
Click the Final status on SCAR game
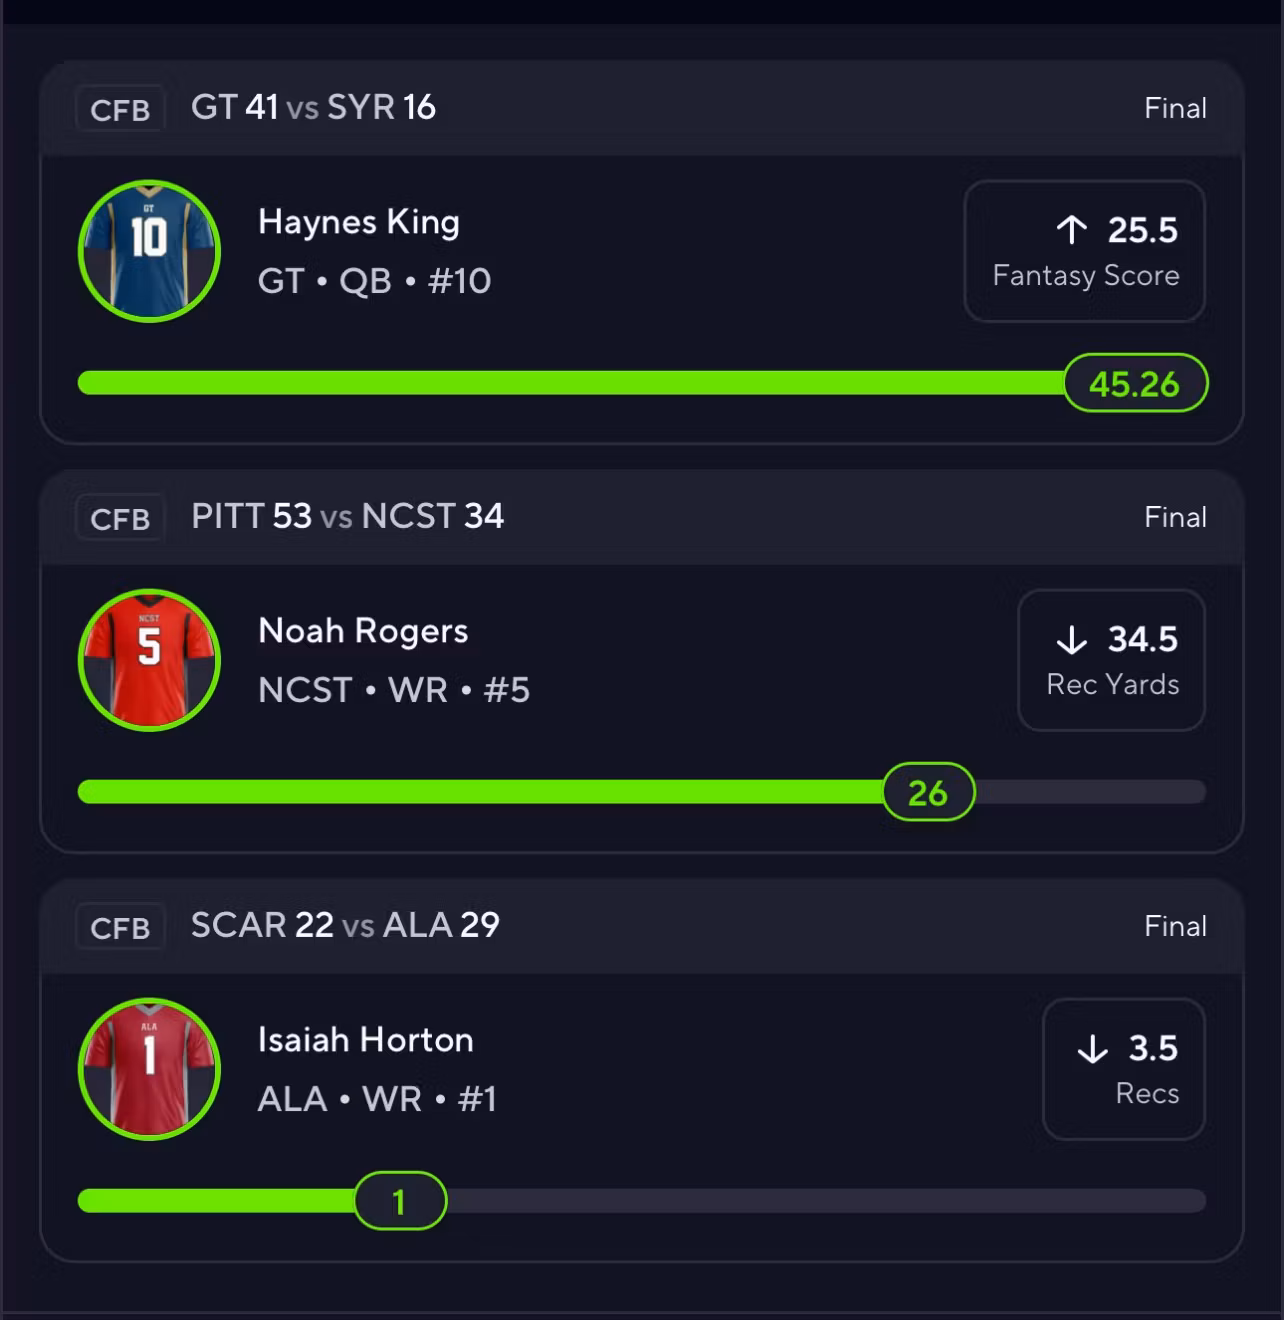[1175, 926]
